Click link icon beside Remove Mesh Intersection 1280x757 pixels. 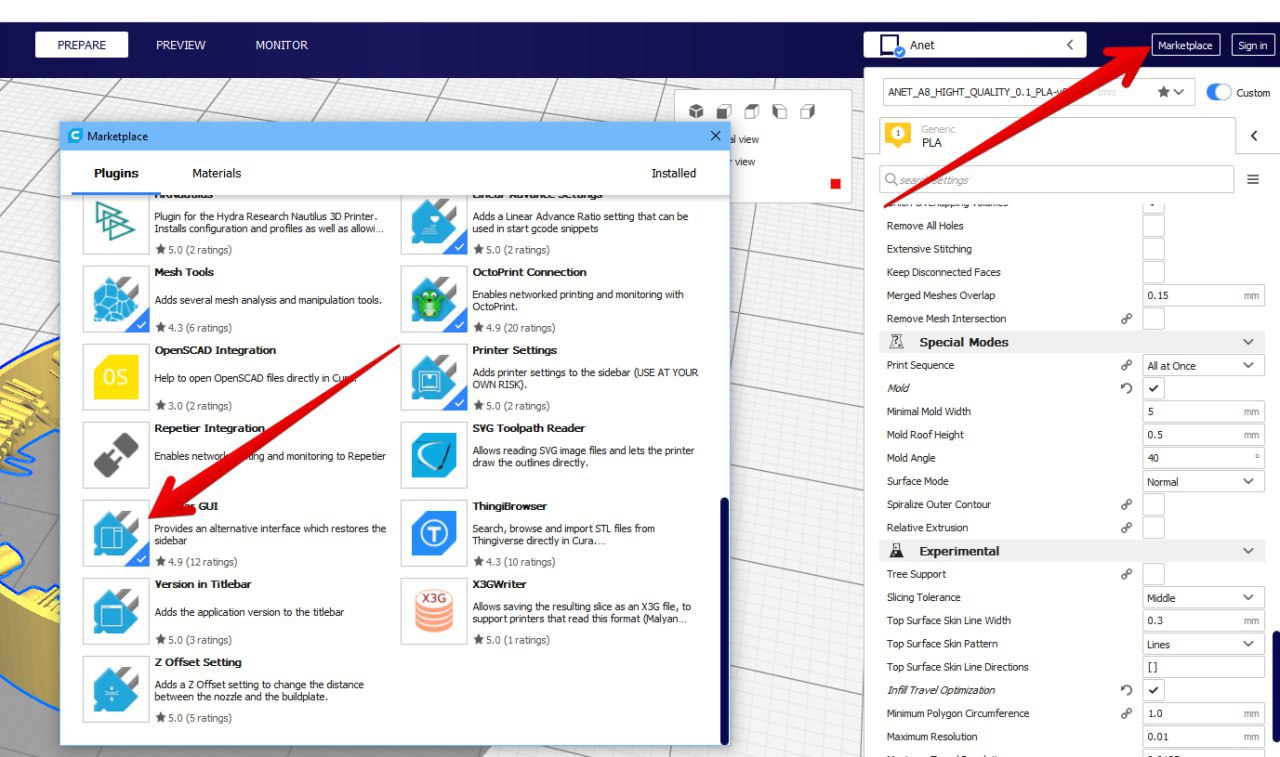(x=1126, y=319)
